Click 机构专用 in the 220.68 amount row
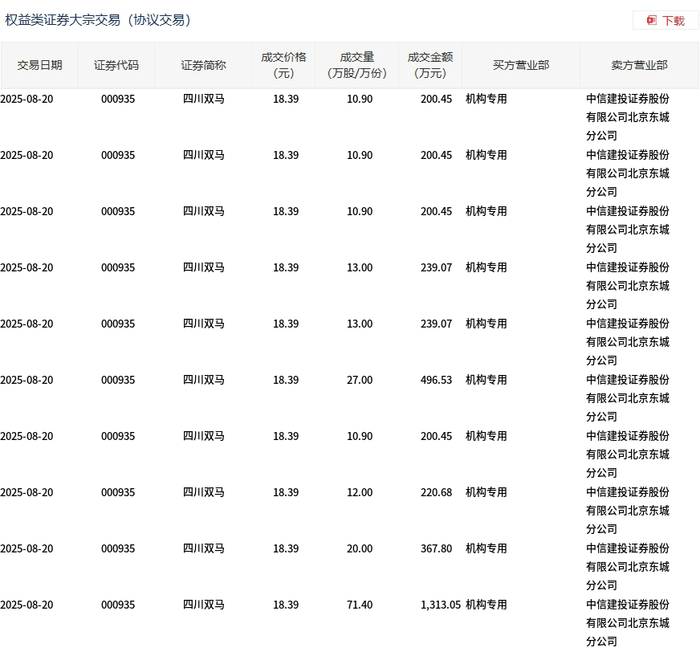This screenshot has width=700, height=652. [x=486, y=493]
